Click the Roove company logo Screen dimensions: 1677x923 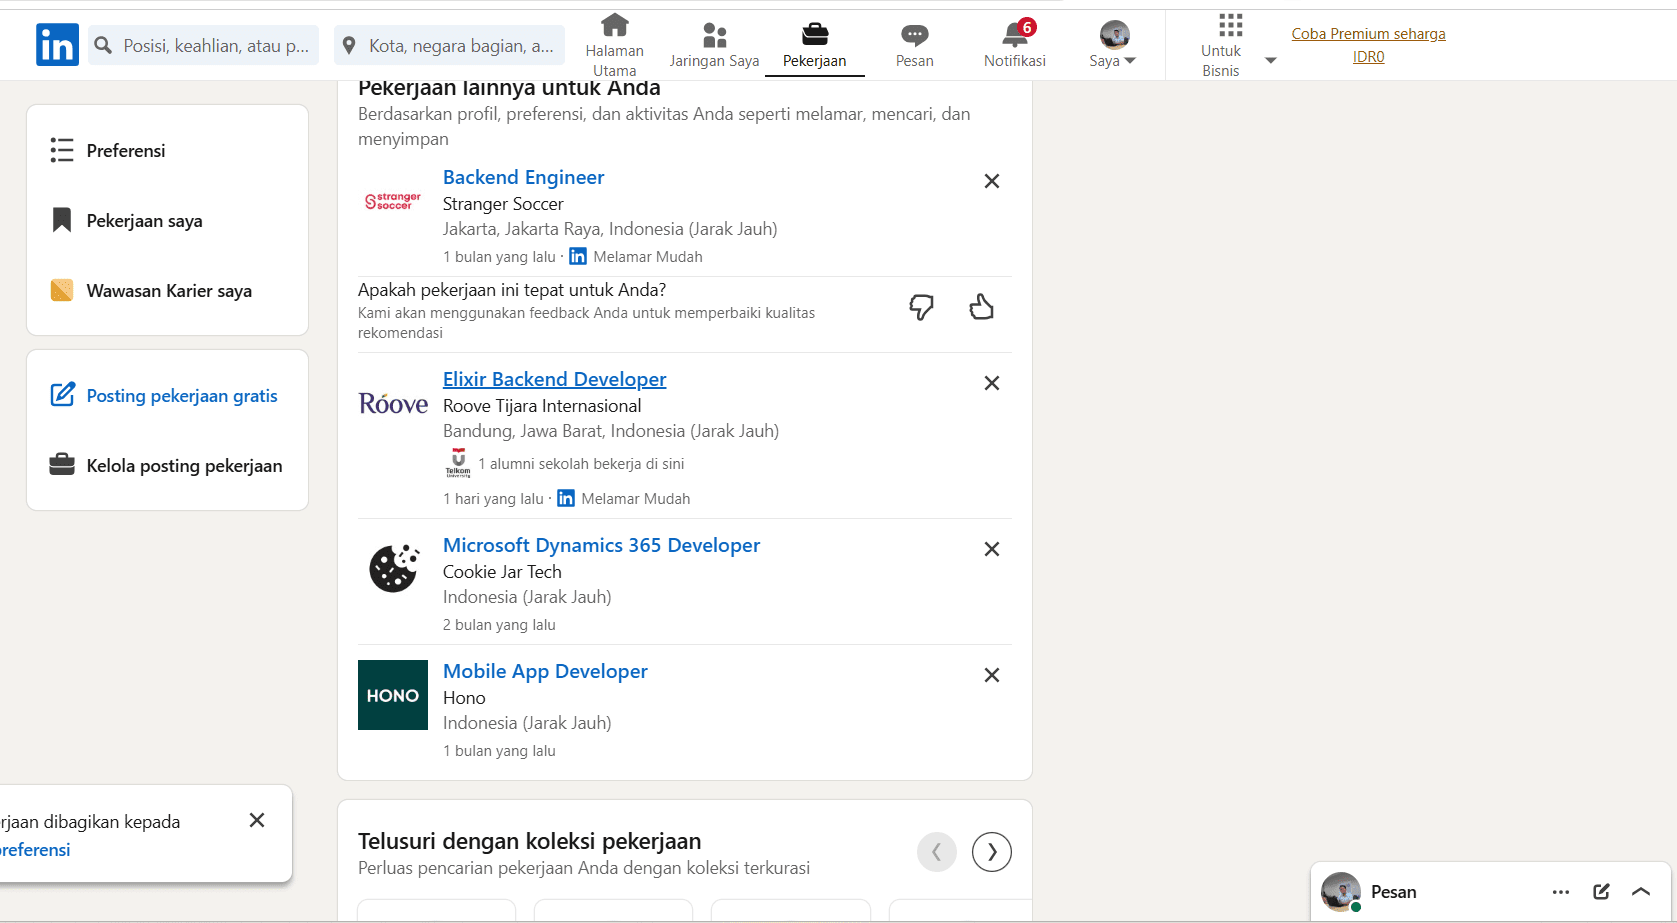(x=393, y=404)
